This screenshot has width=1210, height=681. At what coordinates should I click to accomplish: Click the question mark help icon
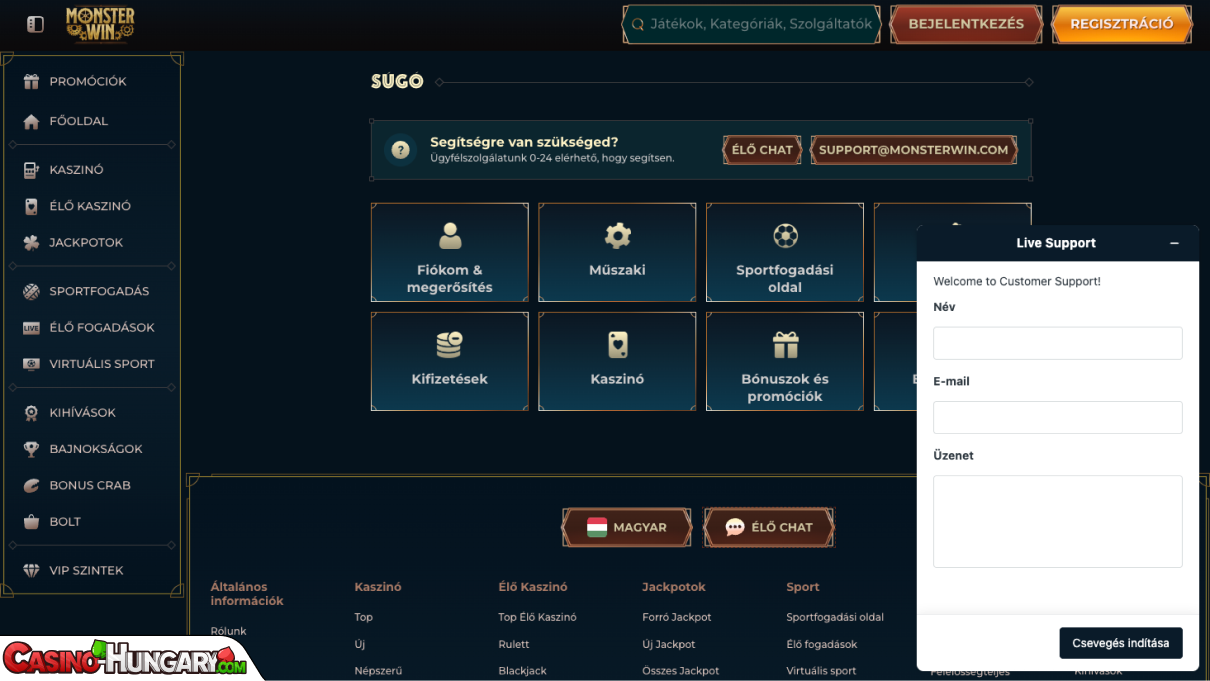tap(401, 150)
